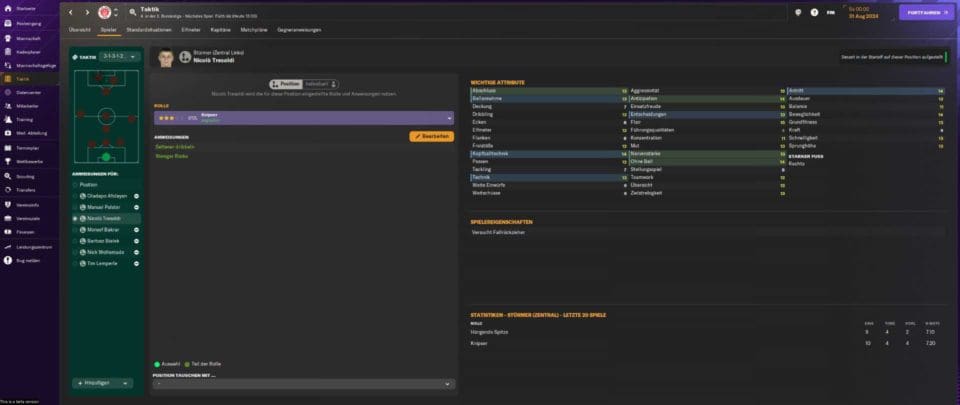
Task: Open the Position tauschen mit dropdown
Action: click(304, 383)
